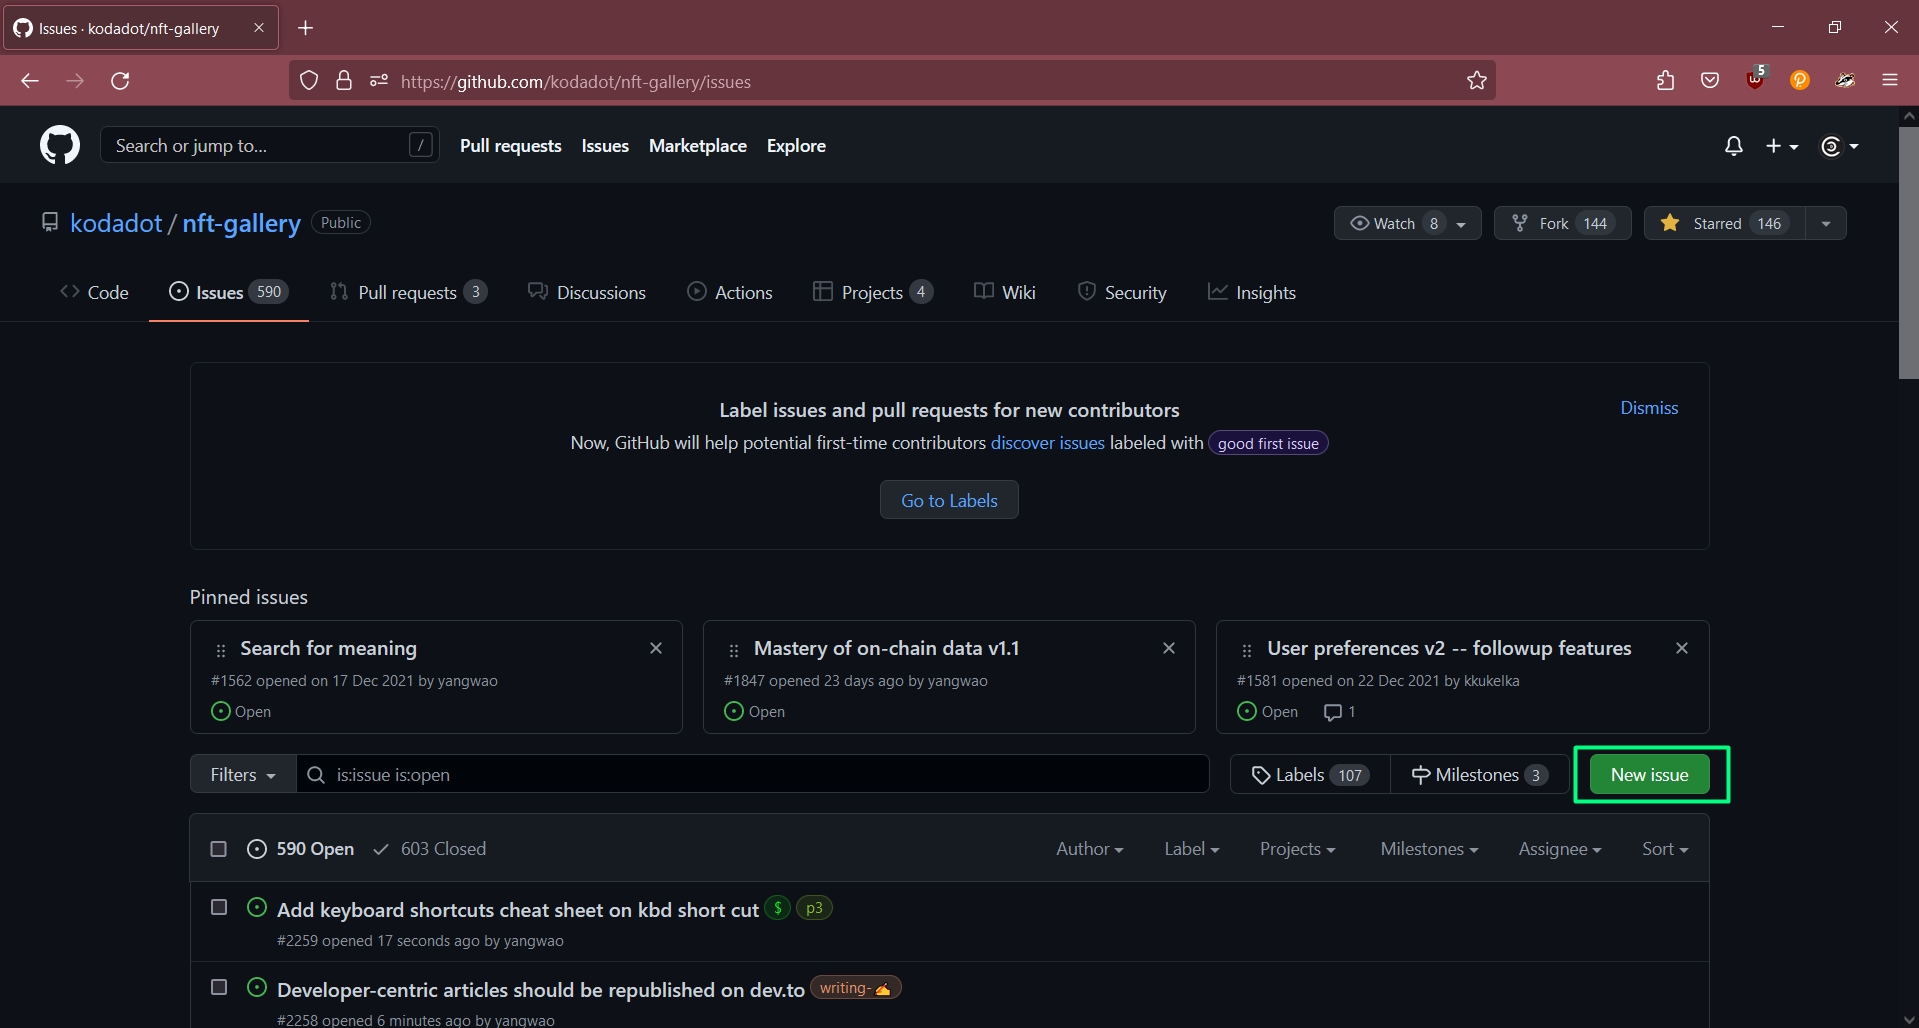
Task: Dismiss the new contributors banner
Action: point(1648,408)
